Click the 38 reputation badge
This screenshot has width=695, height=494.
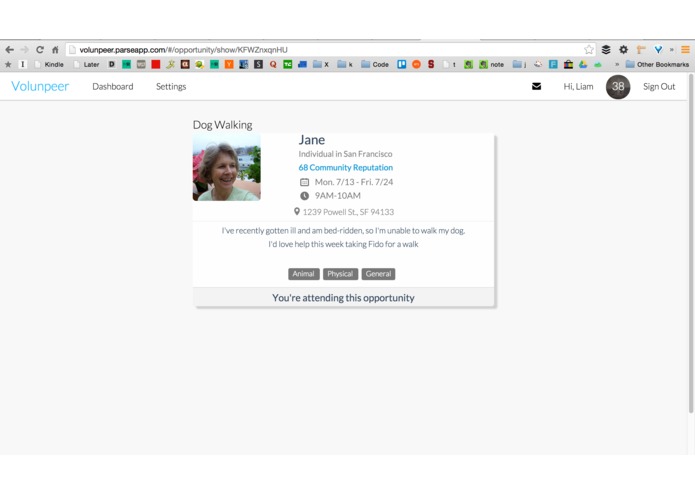point(618,87)
